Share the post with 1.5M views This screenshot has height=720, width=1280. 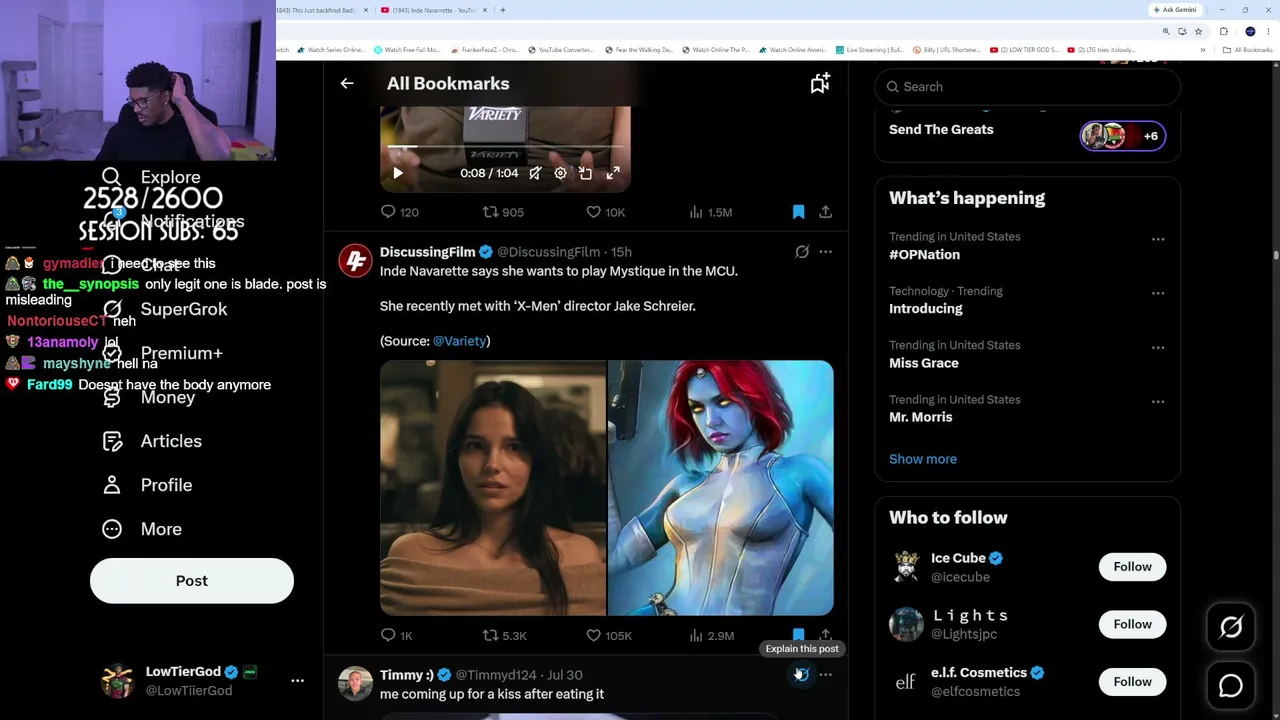pos(825,212)
